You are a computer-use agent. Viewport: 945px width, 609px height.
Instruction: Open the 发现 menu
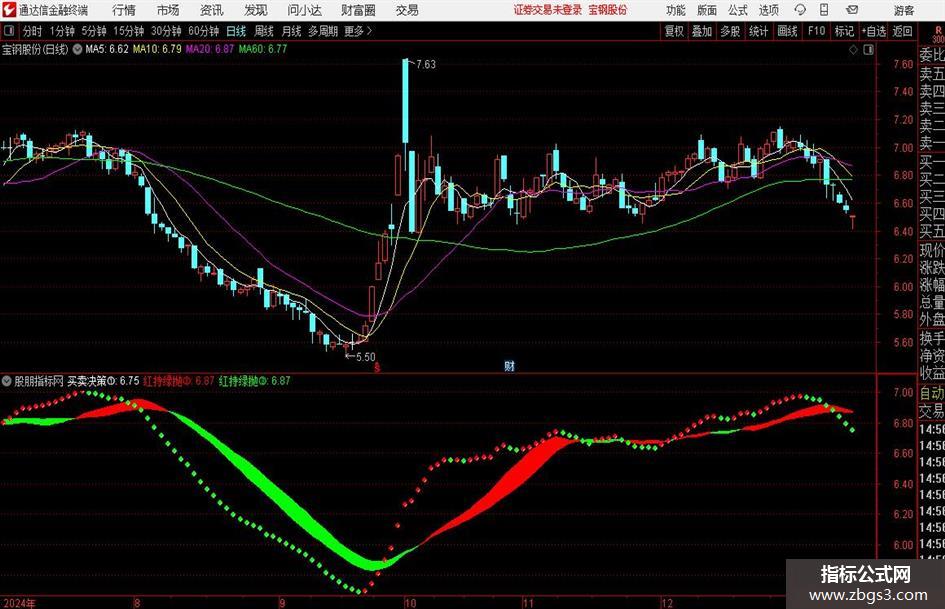click(256, 10)
